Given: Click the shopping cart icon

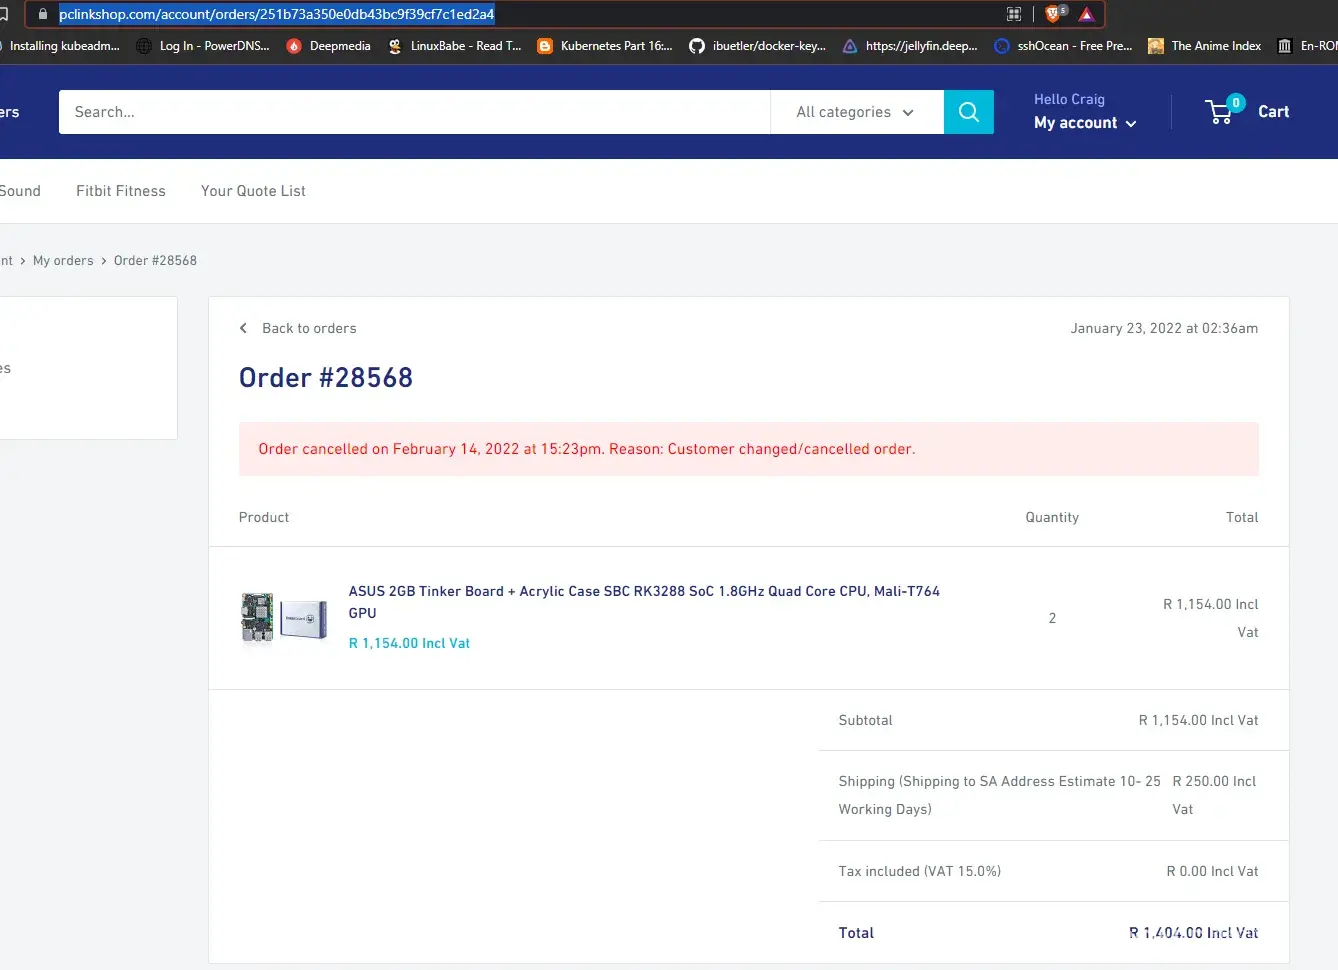Looking at the screenshot, I should pyautogui.click(x=1221, y=111).
